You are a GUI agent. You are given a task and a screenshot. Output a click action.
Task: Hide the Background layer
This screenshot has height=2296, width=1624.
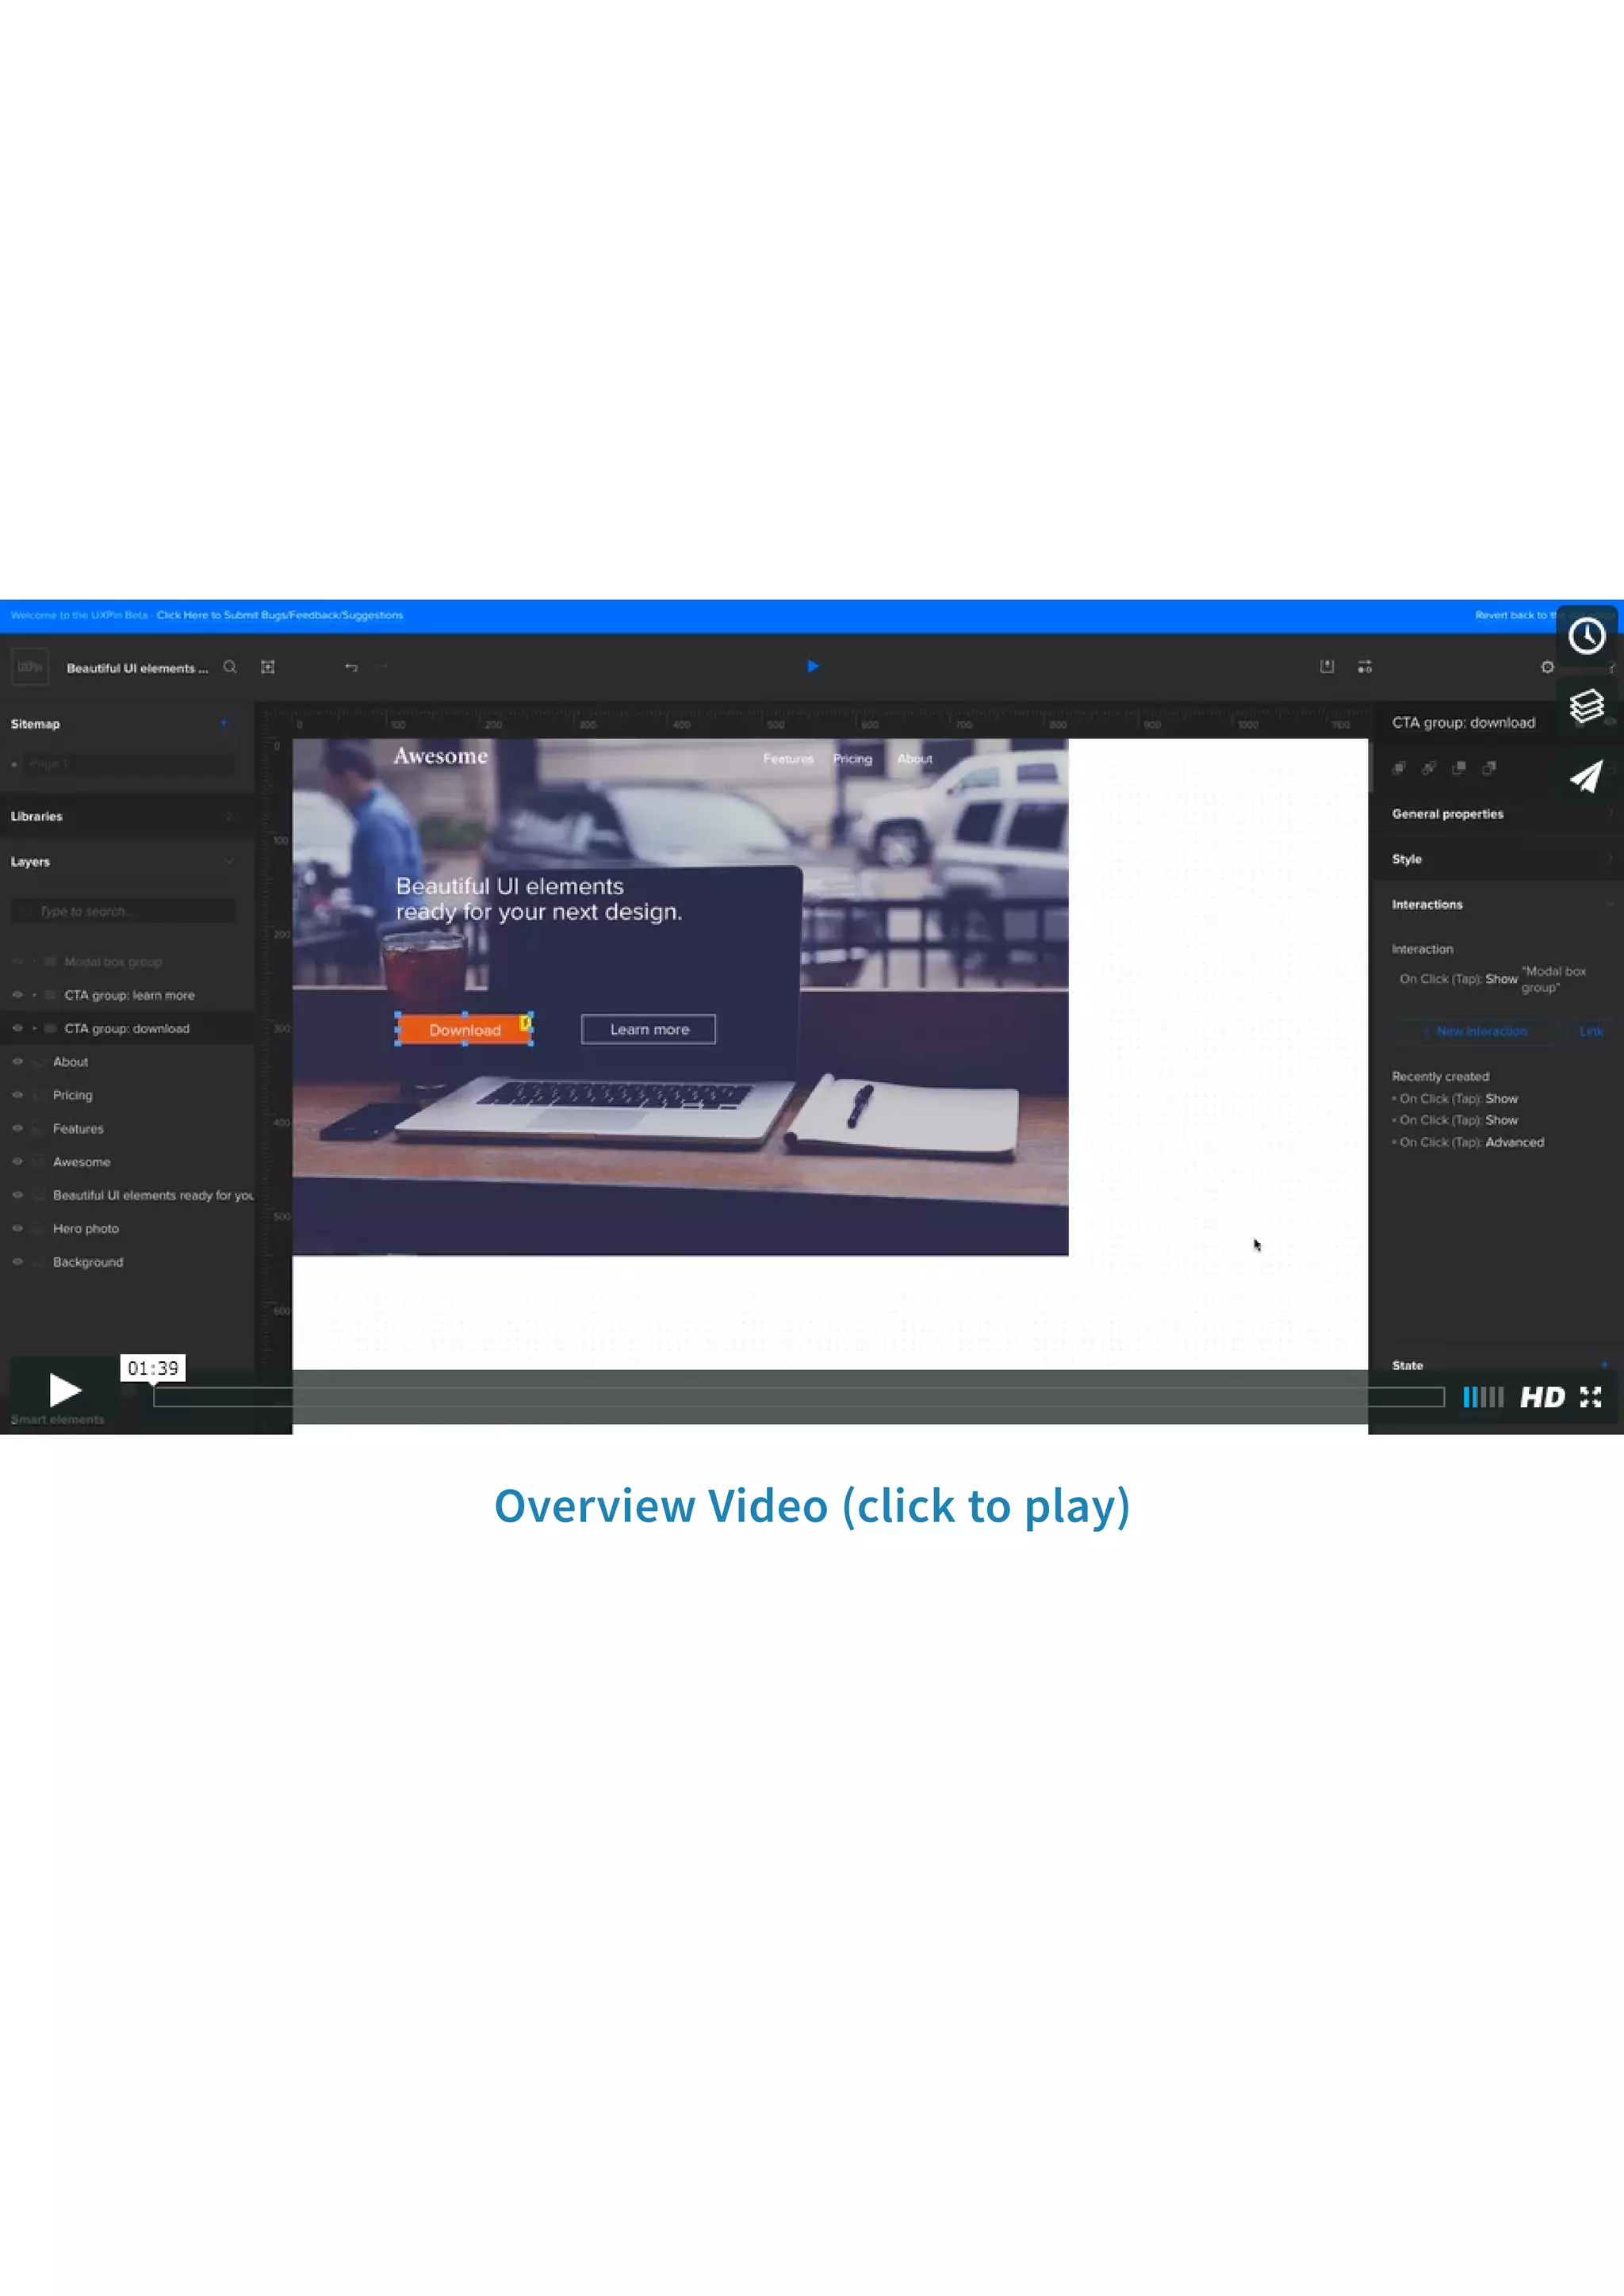[x=17, y=1262]
